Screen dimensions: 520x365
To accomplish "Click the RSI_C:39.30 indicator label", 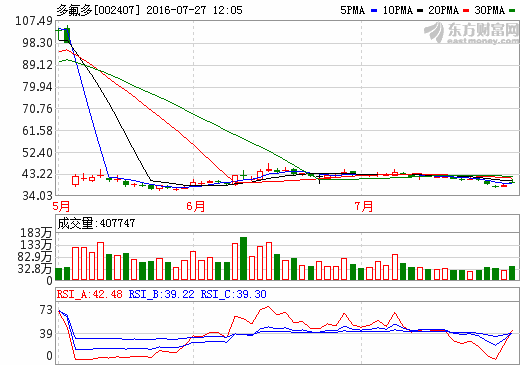I will click(234, 294).
